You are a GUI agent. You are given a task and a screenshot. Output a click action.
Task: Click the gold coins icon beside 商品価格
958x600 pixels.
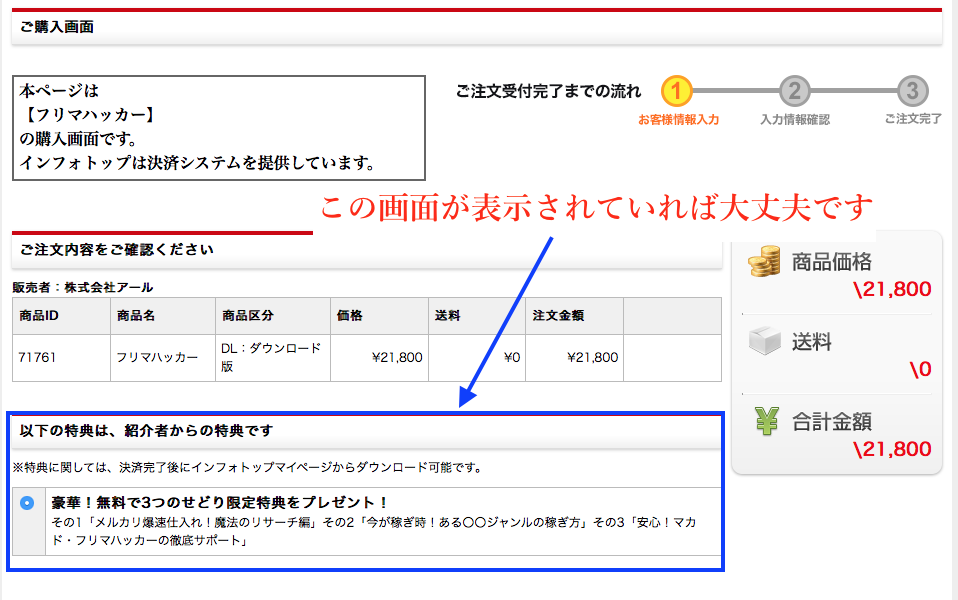point(764,262)
